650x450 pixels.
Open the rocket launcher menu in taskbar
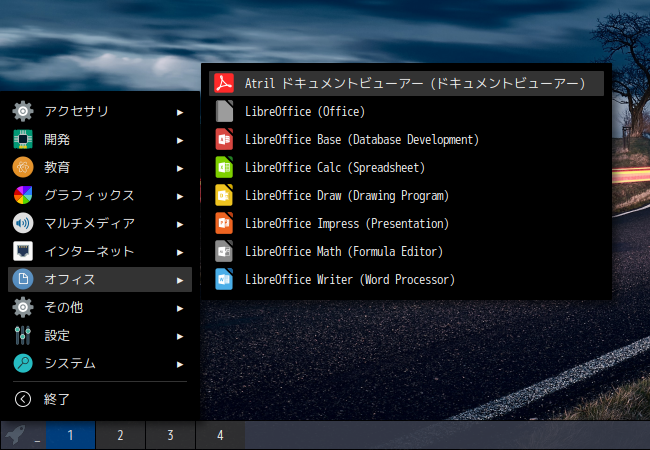pyautogui.click(x=15, y=435)
